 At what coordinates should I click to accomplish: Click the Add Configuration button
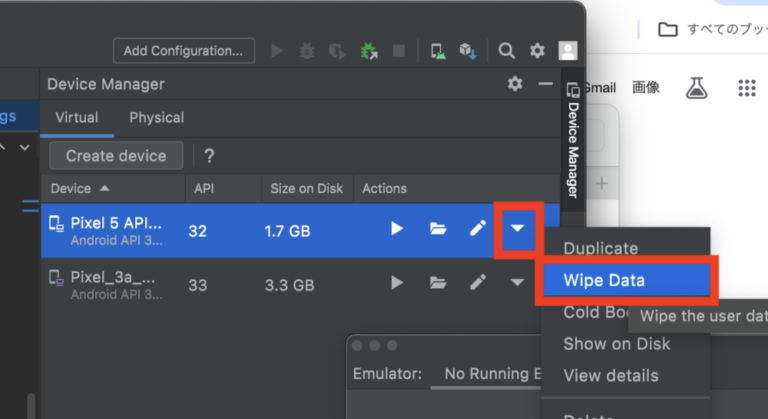coord(183,50)
